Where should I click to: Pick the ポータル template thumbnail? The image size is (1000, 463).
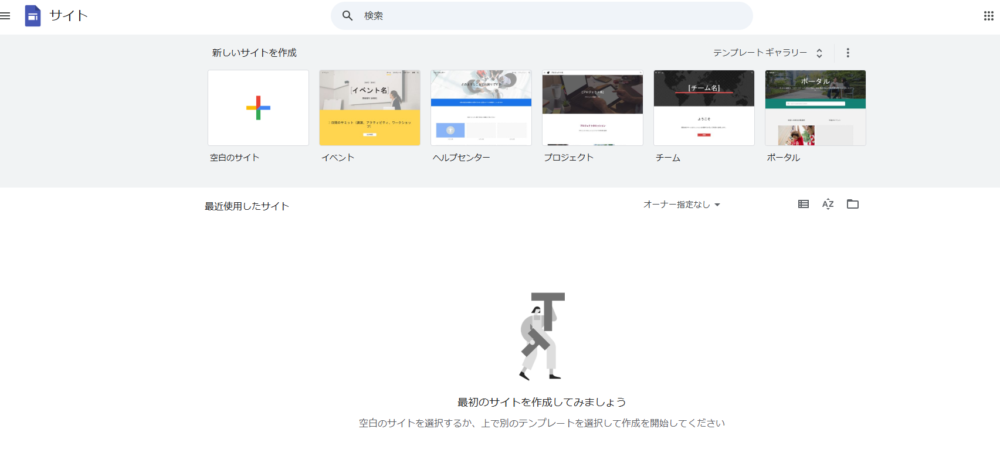(x=815, y=108)
